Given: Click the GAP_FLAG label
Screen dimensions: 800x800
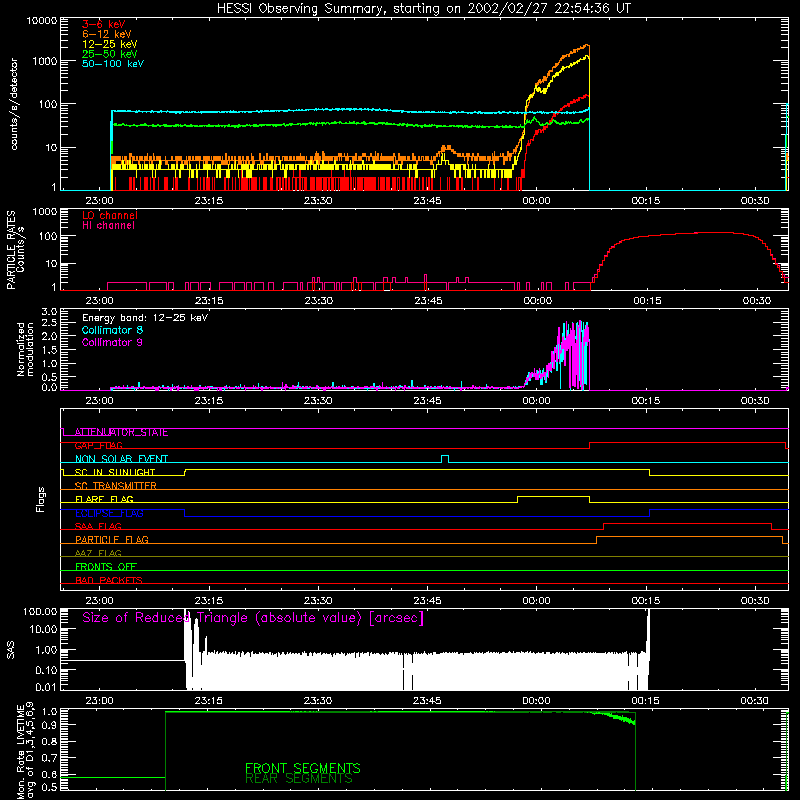Looking at the screenshot, I should [x=98, y=446].
